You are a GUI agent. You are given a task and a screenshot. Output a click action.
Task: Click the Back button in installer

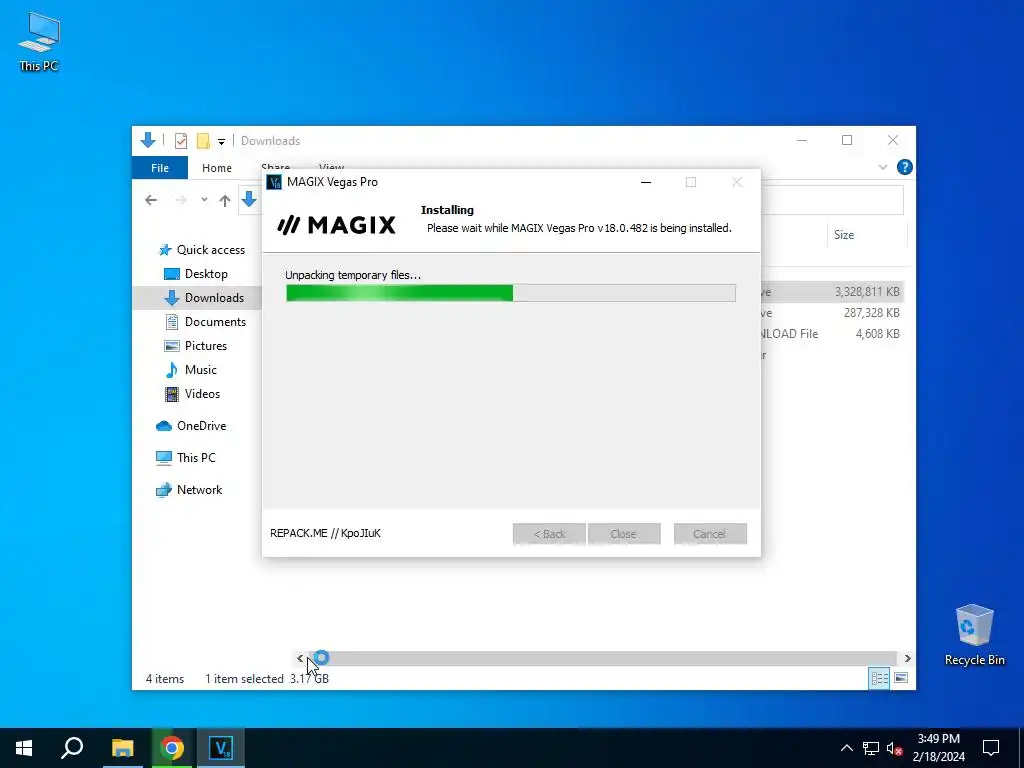coord(549,534)
